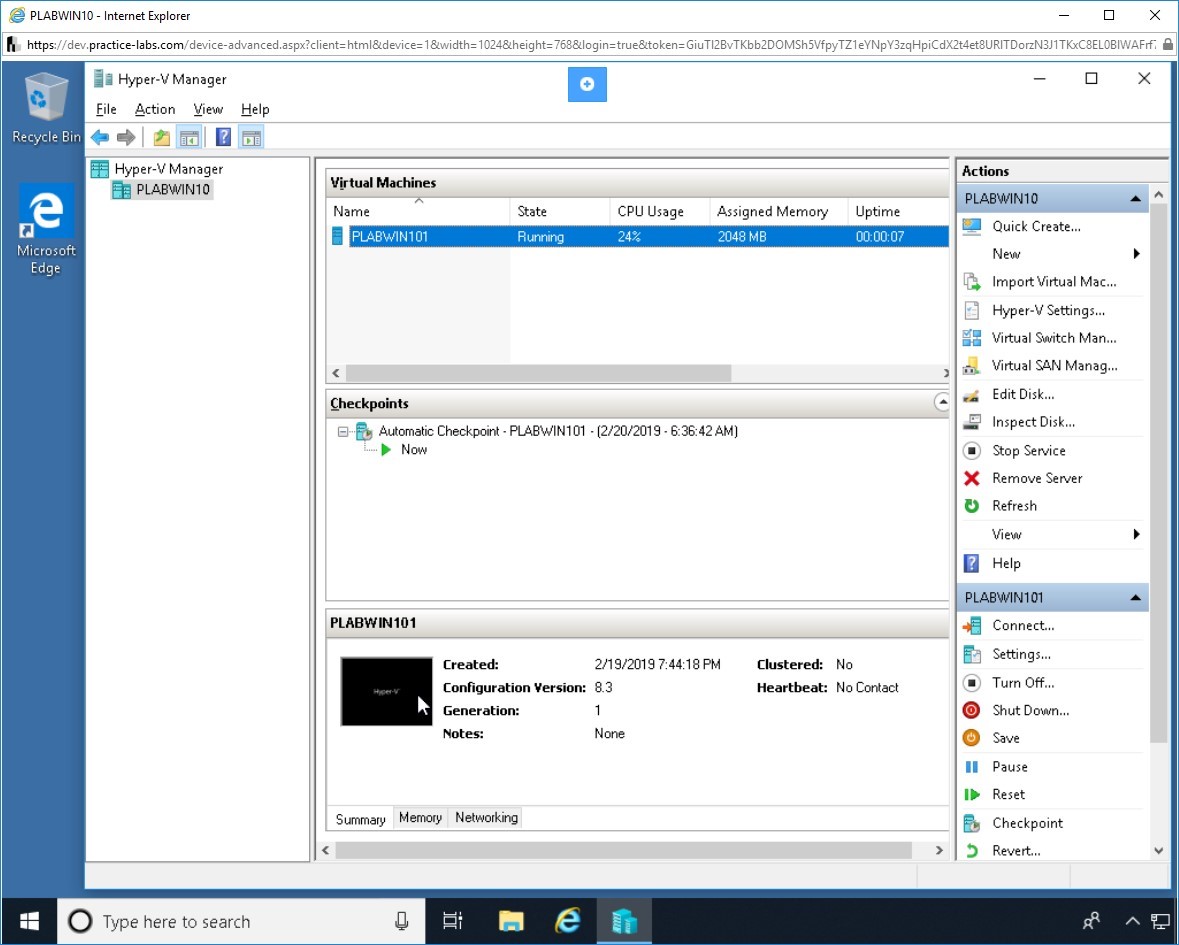Image resolution: width=1179 pixels, height=945 pixels.
Task: Click the Hyper-V Settings icon
Action: tap(971, 310)
